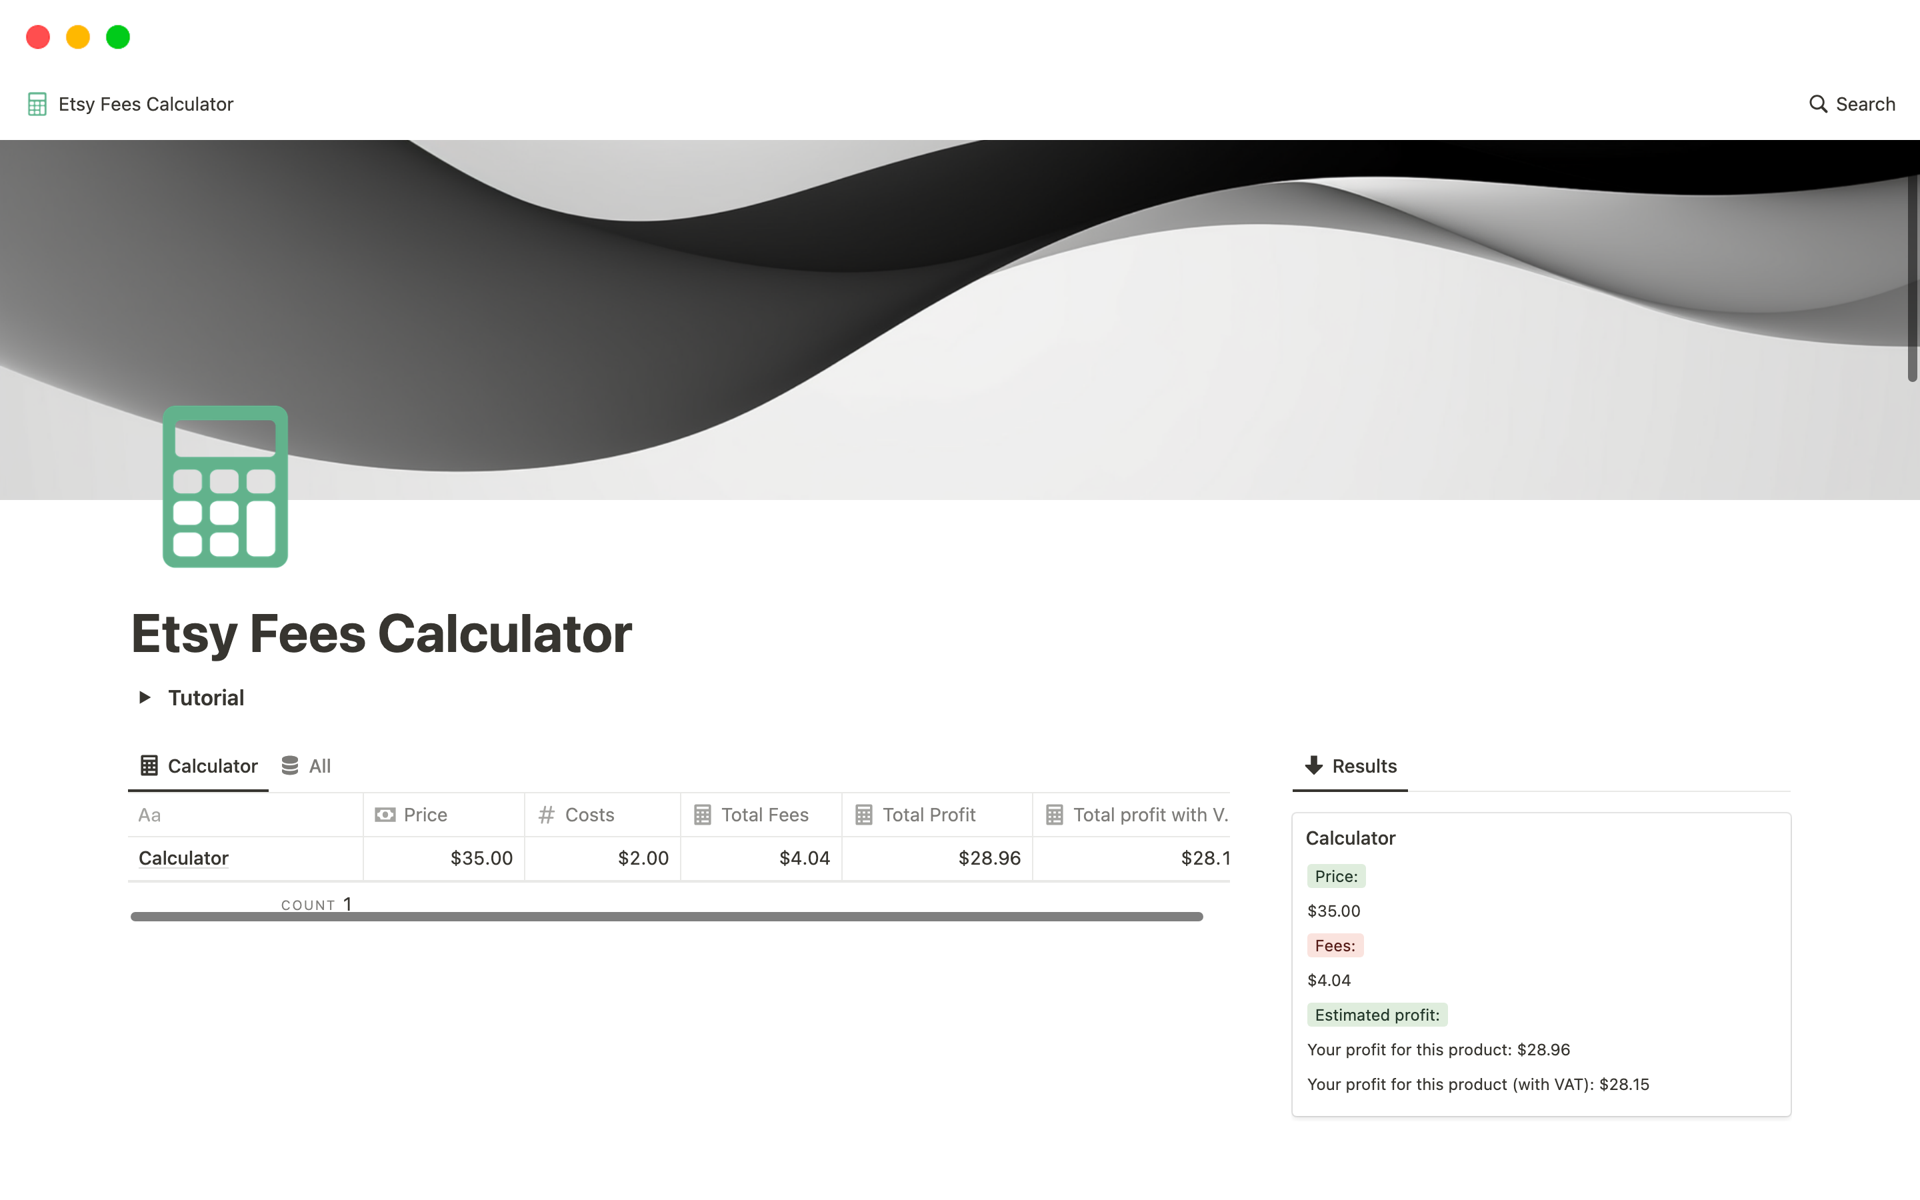Click the Calculator row to open it
Viewport: 1920px width, 1200px height.
[185, 856]
